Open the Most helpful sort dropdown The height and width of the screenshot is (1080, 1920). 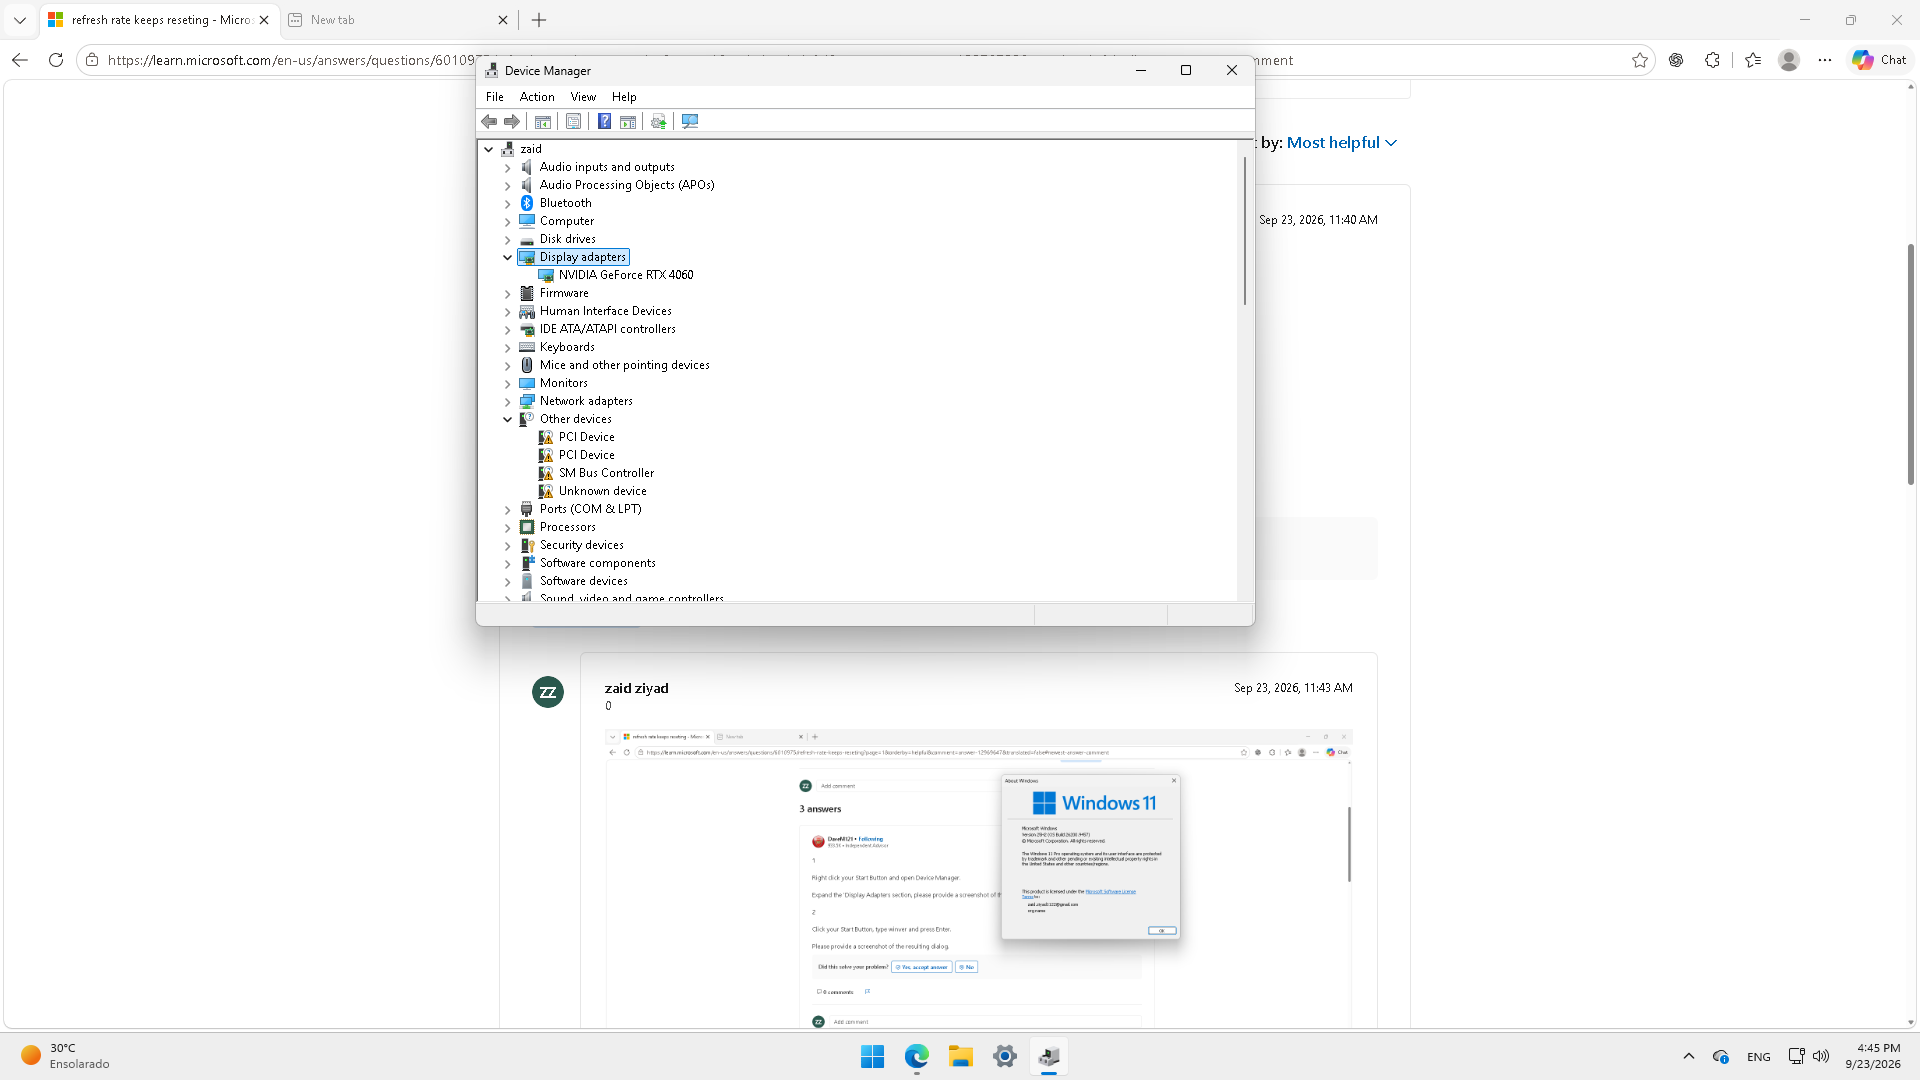click(1341, 143)
